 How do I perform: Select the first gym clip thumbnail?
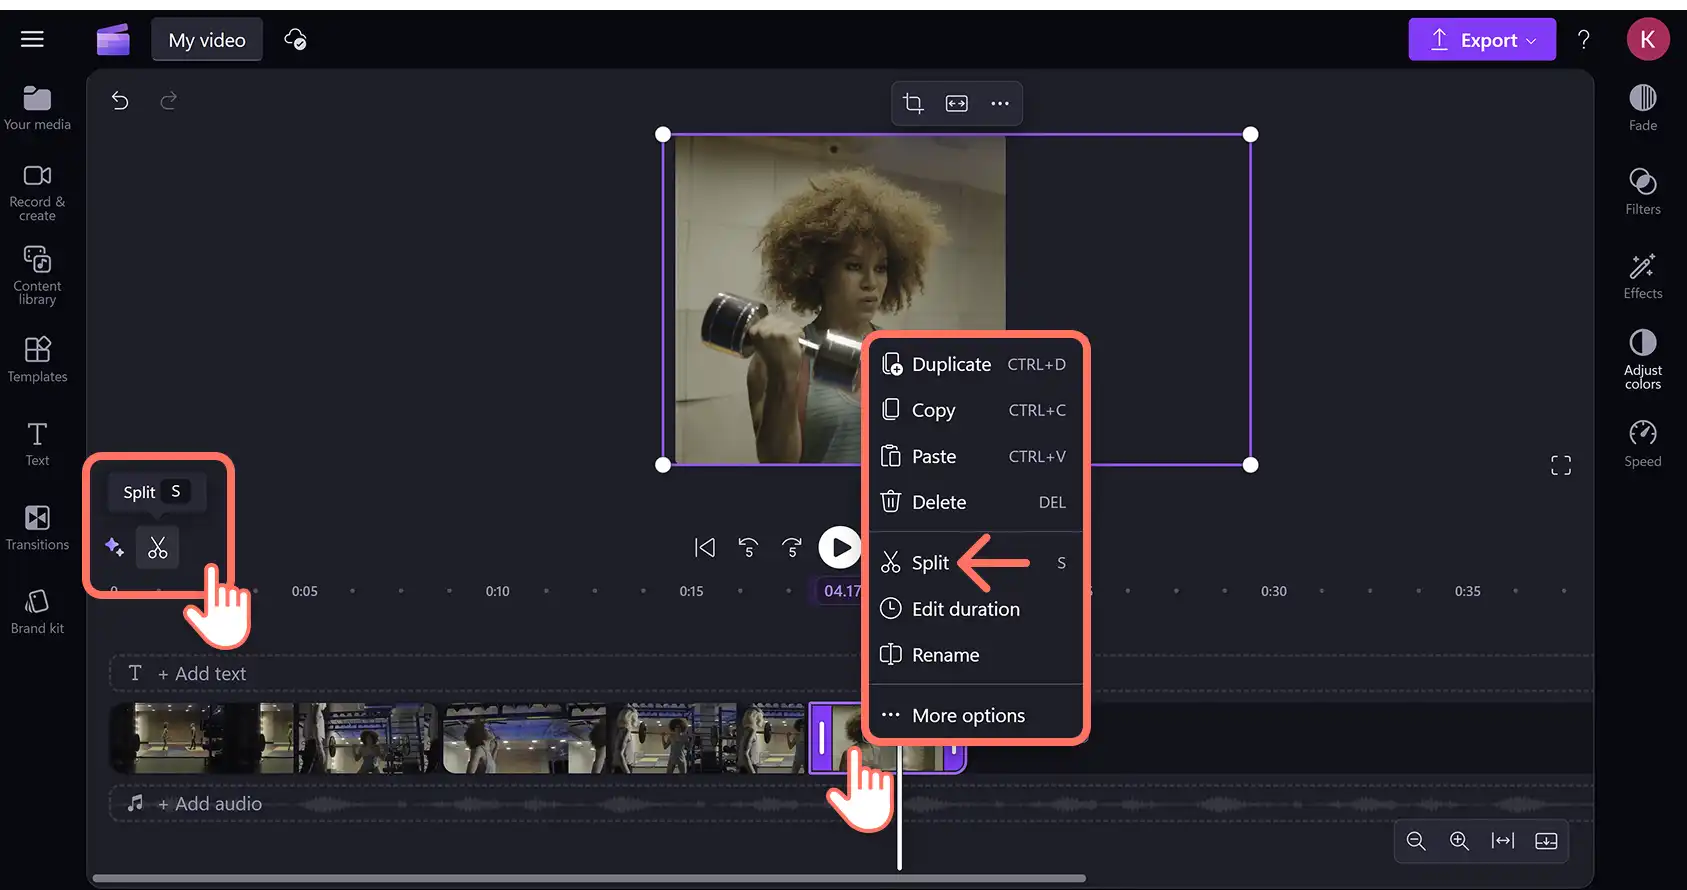coord(201,738)
